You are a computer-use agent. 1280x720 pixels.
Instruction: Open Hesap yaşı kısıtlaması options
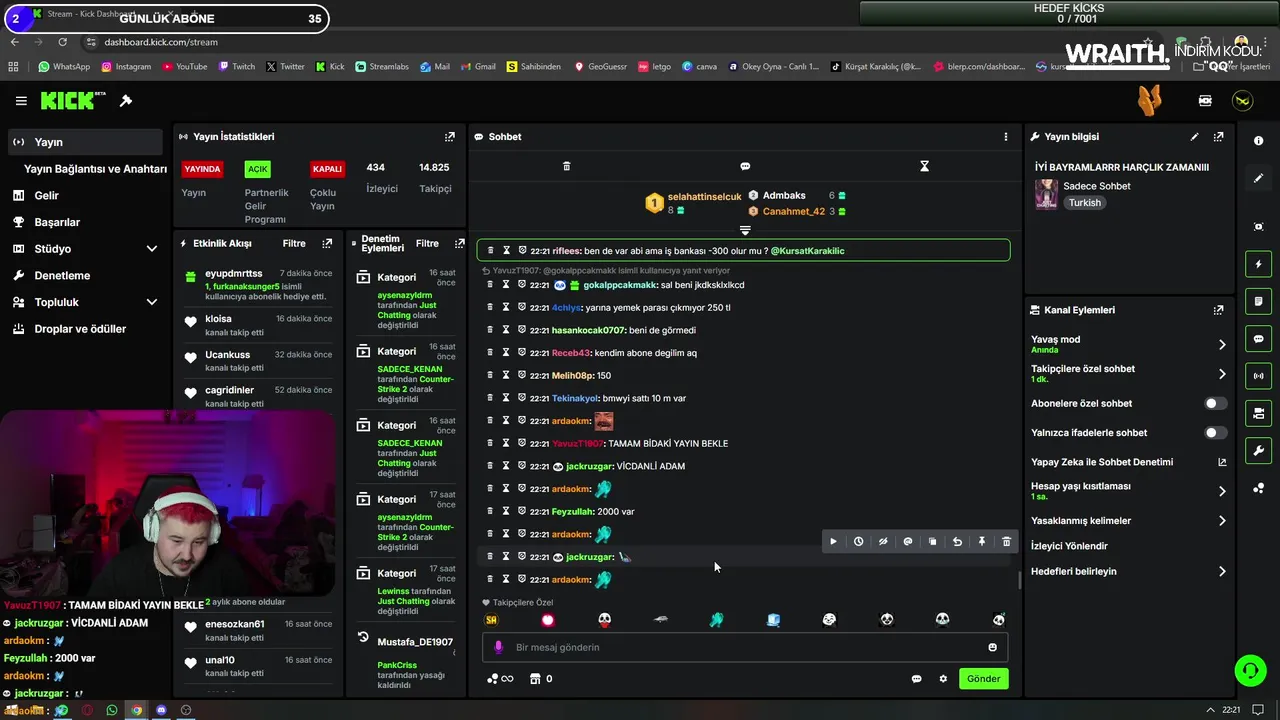coord(1128,491)
